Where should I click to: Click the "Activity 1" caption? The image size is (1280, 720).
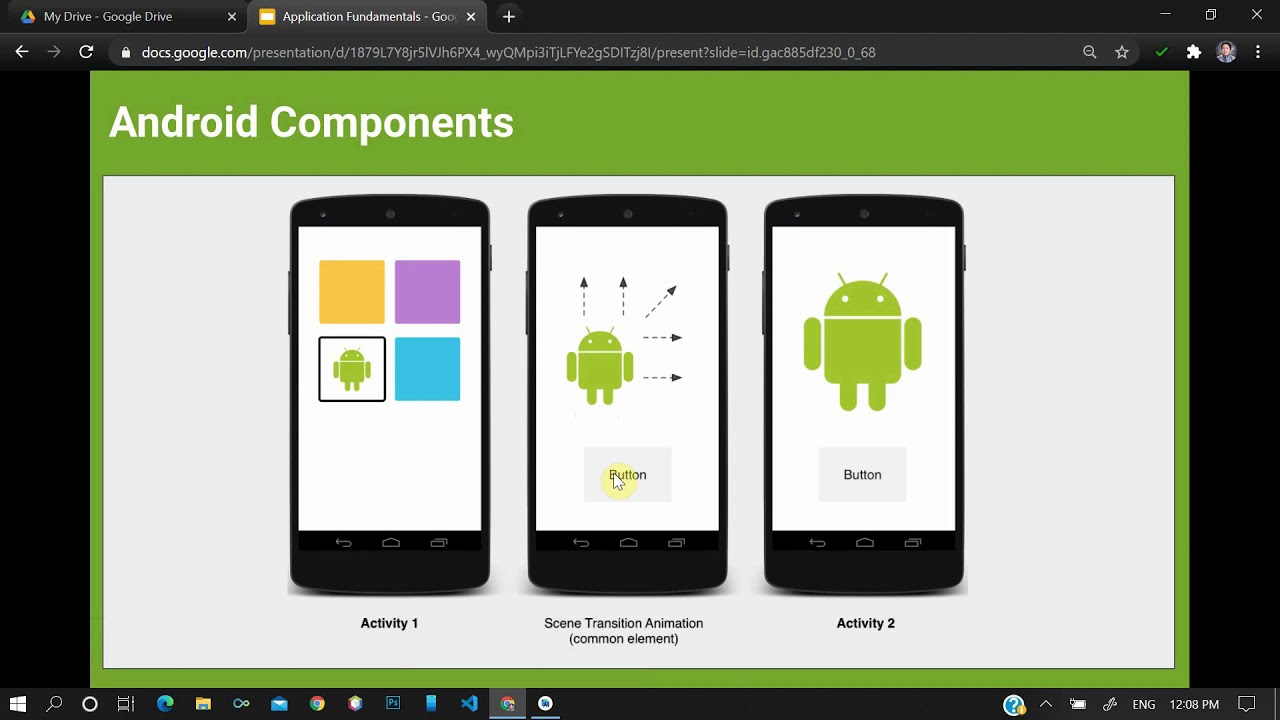tap(389, 623)
